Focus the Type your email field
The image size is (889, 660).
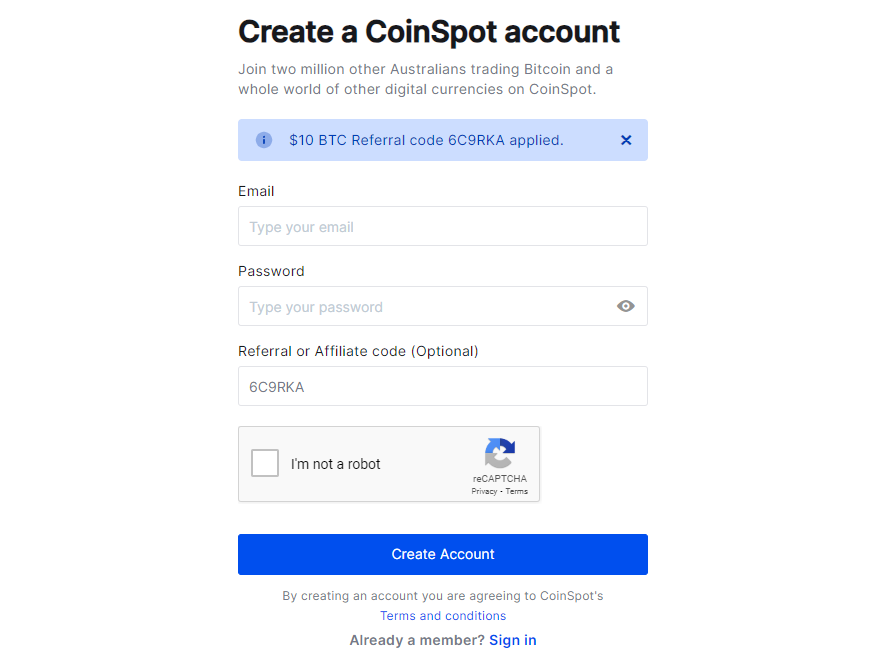pyautogui.click(x=443, y=226)
